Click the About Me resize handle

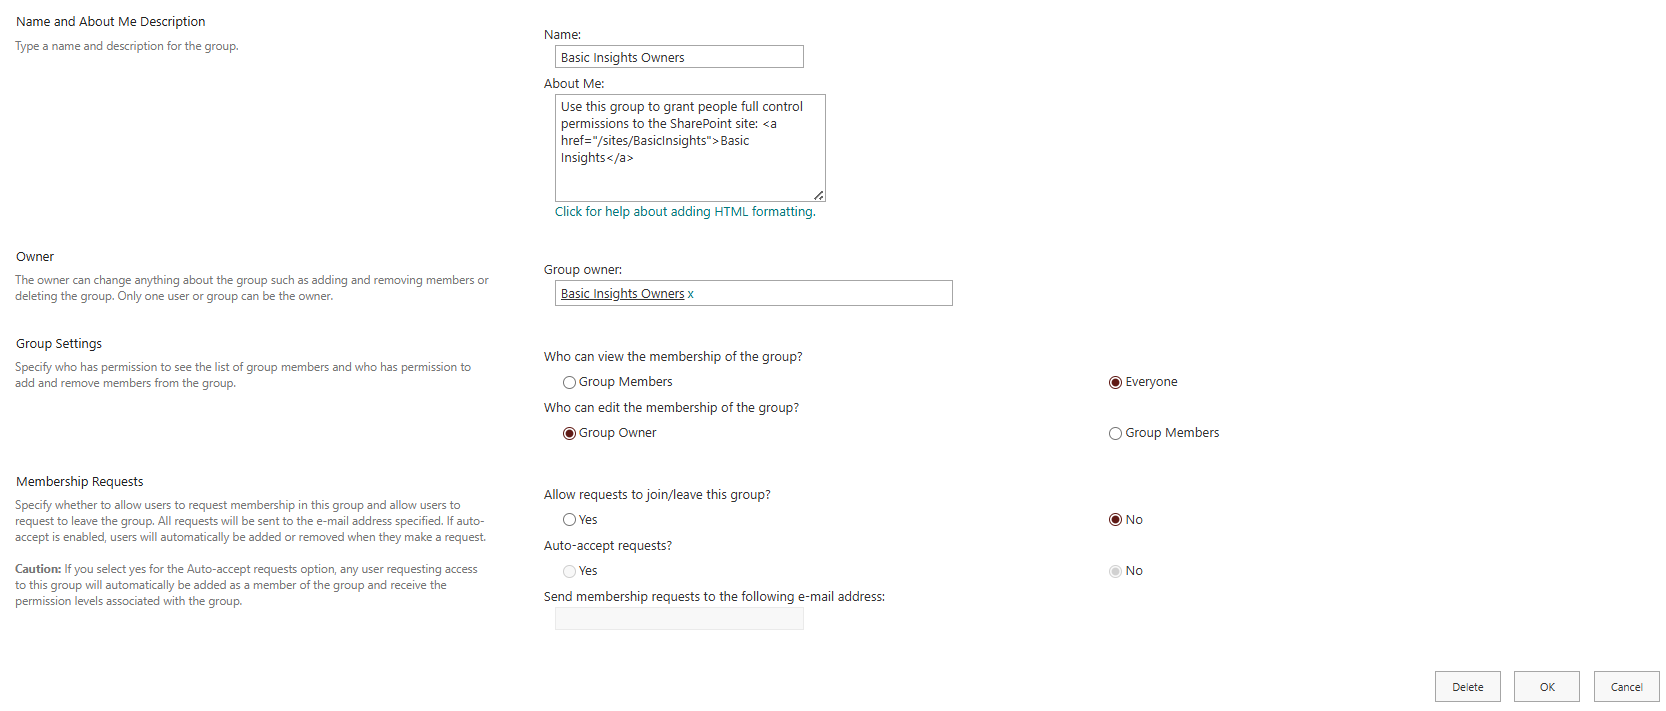[818, 195]
